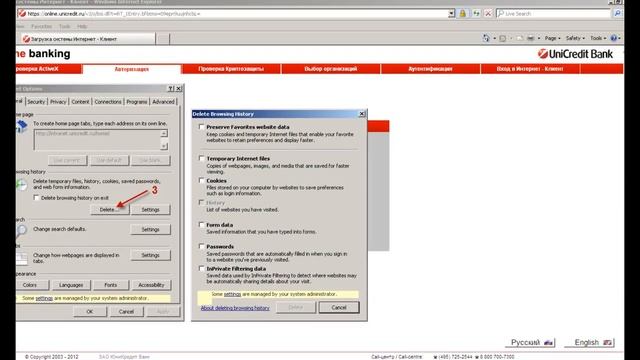
Task: Switch language to Русский
Action: 529,342
